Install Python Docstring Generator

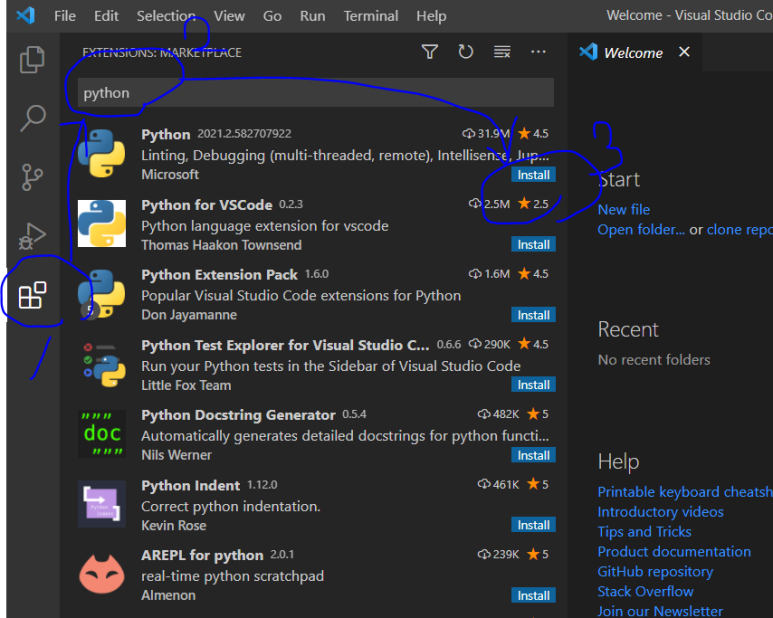tap(533, 455)
